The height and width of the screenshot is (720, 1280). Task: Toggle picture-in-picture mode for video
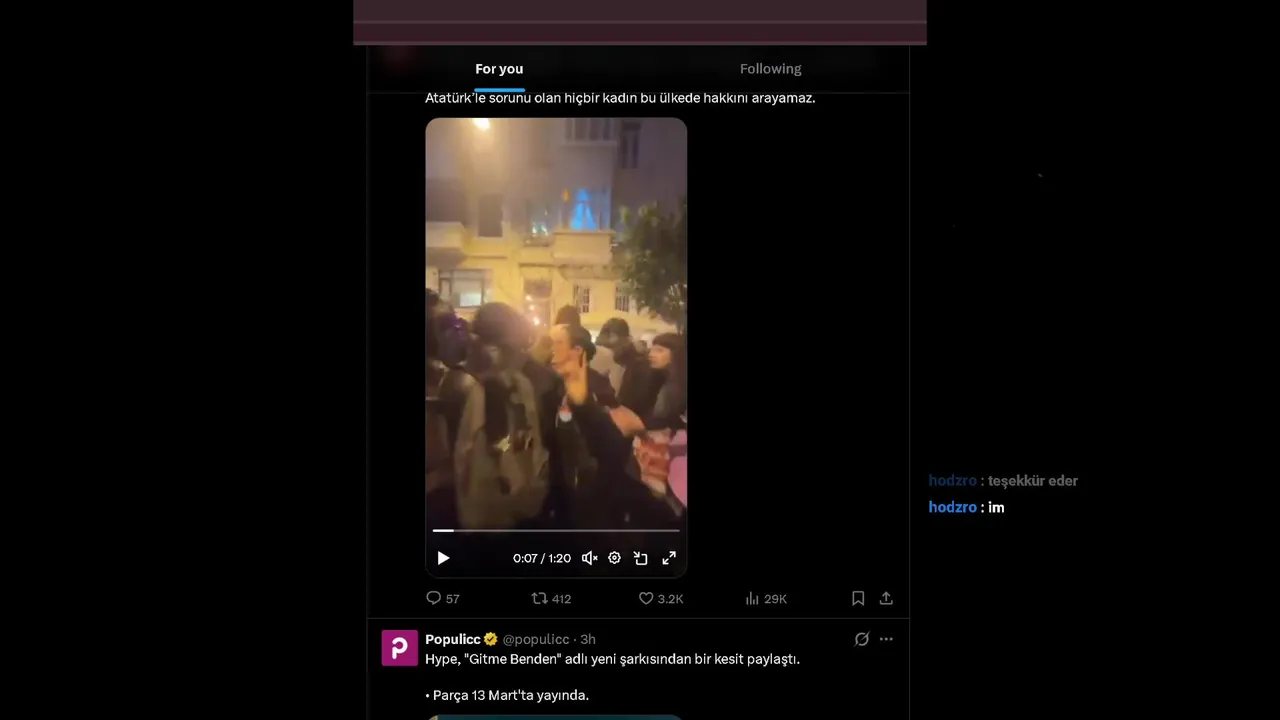(641, 558)
